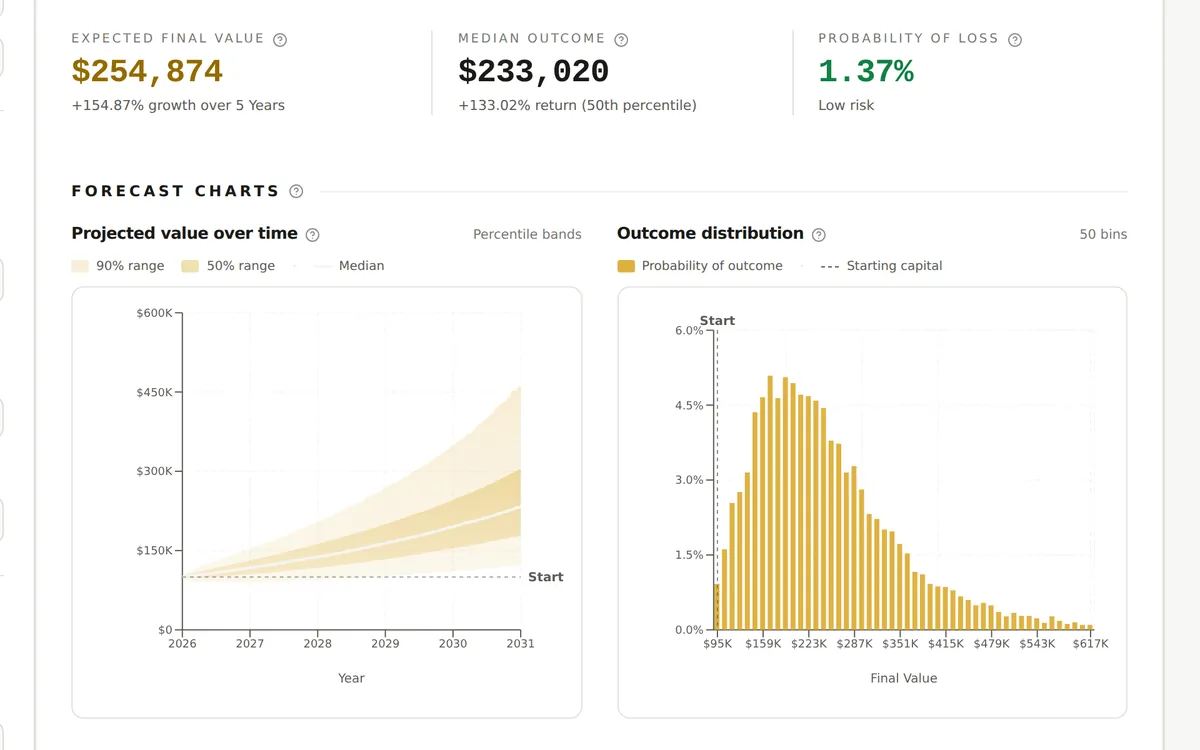Screen dimensions: 1200x750
Task: Click the 50 bins label
Action: coord(1103,234)
